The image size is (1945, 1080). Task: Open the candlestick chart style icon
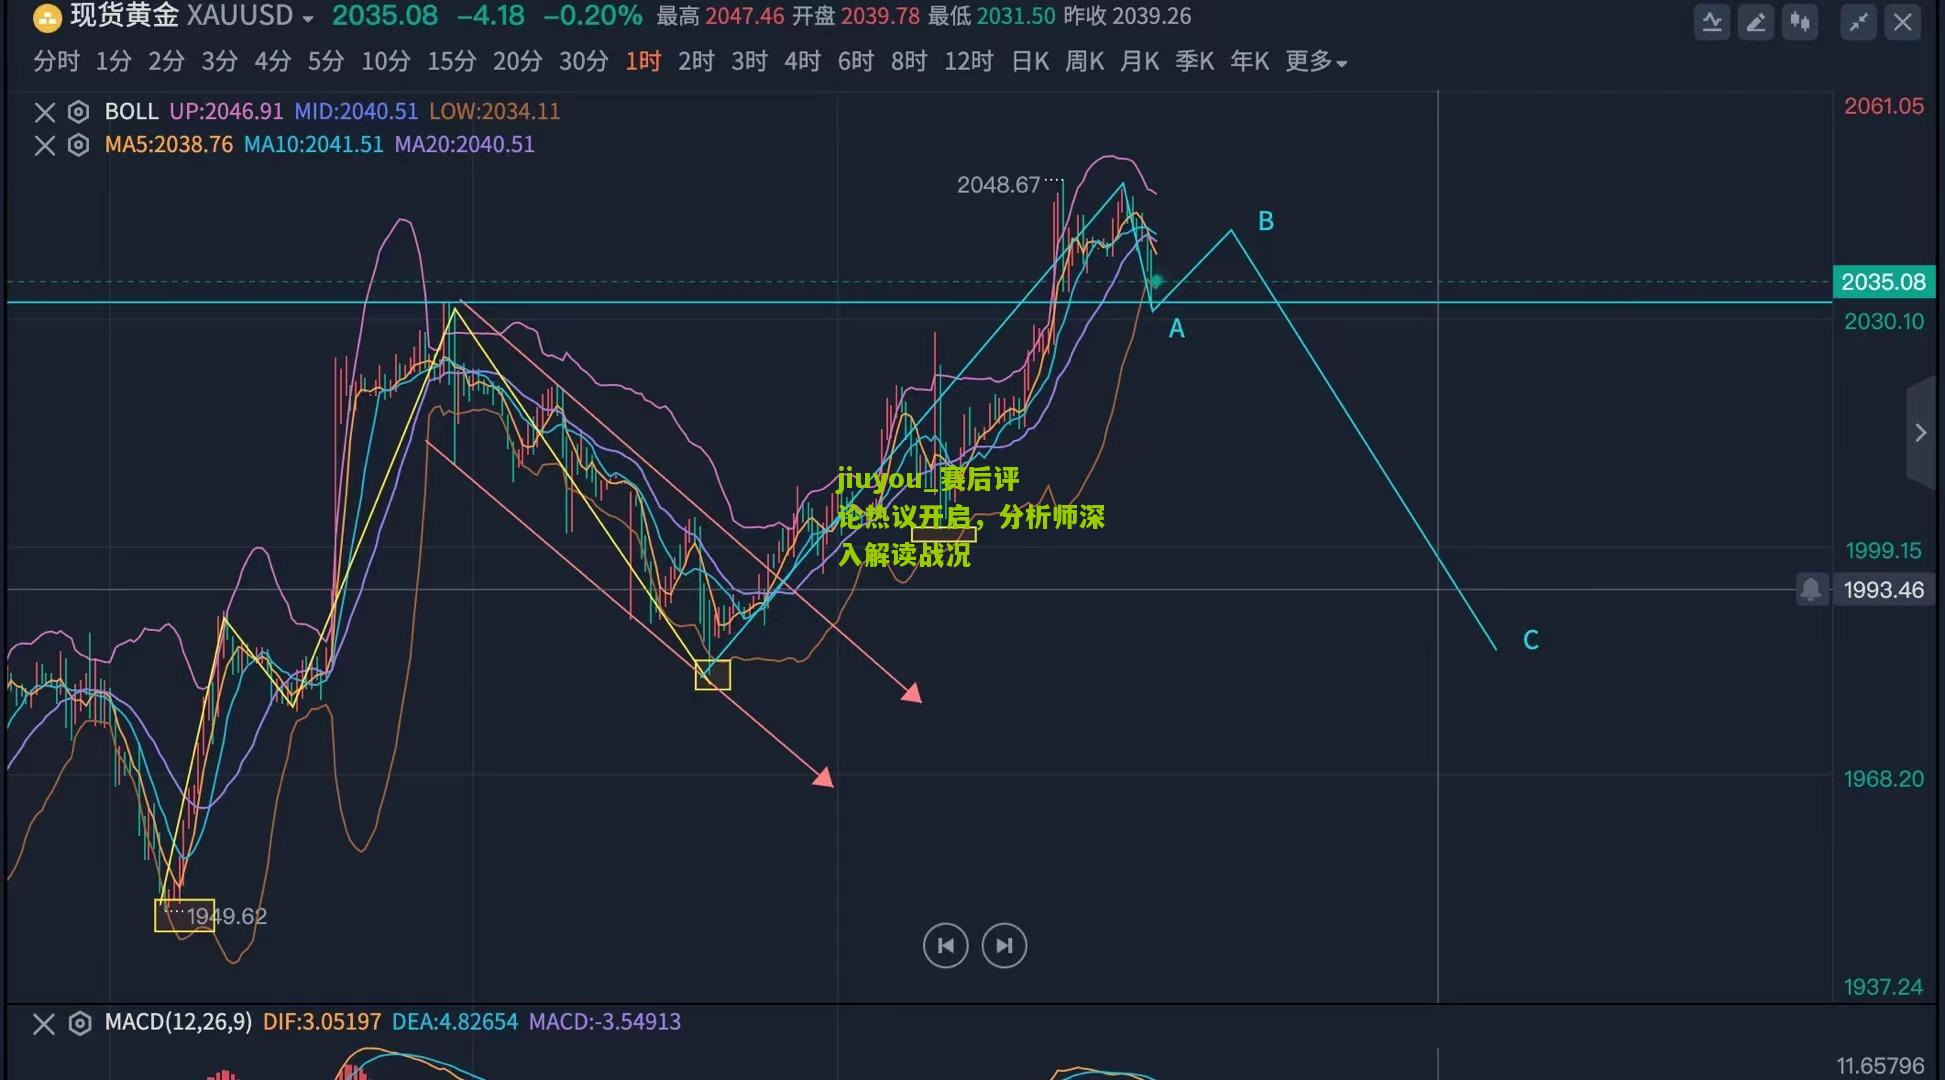click(x=1800, y=22)
